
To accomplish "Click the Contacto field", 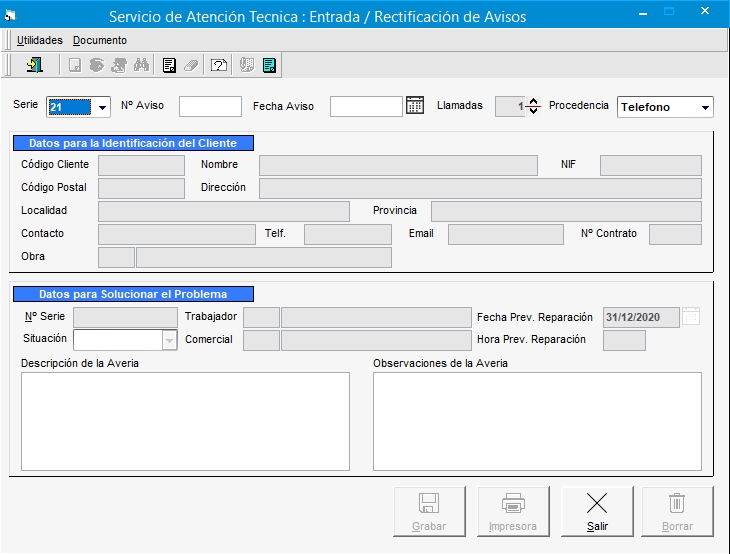I will [177, 234].
